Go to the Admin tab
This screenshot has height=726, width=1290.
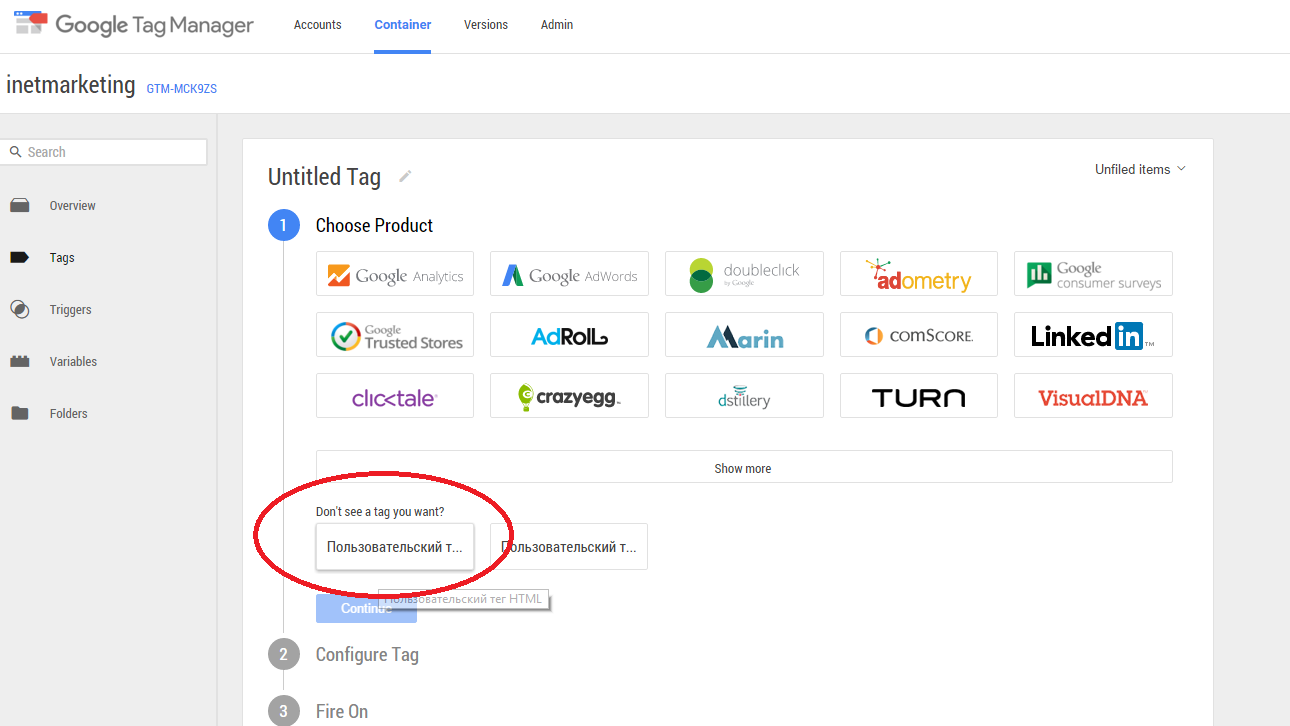click(557, 25)
